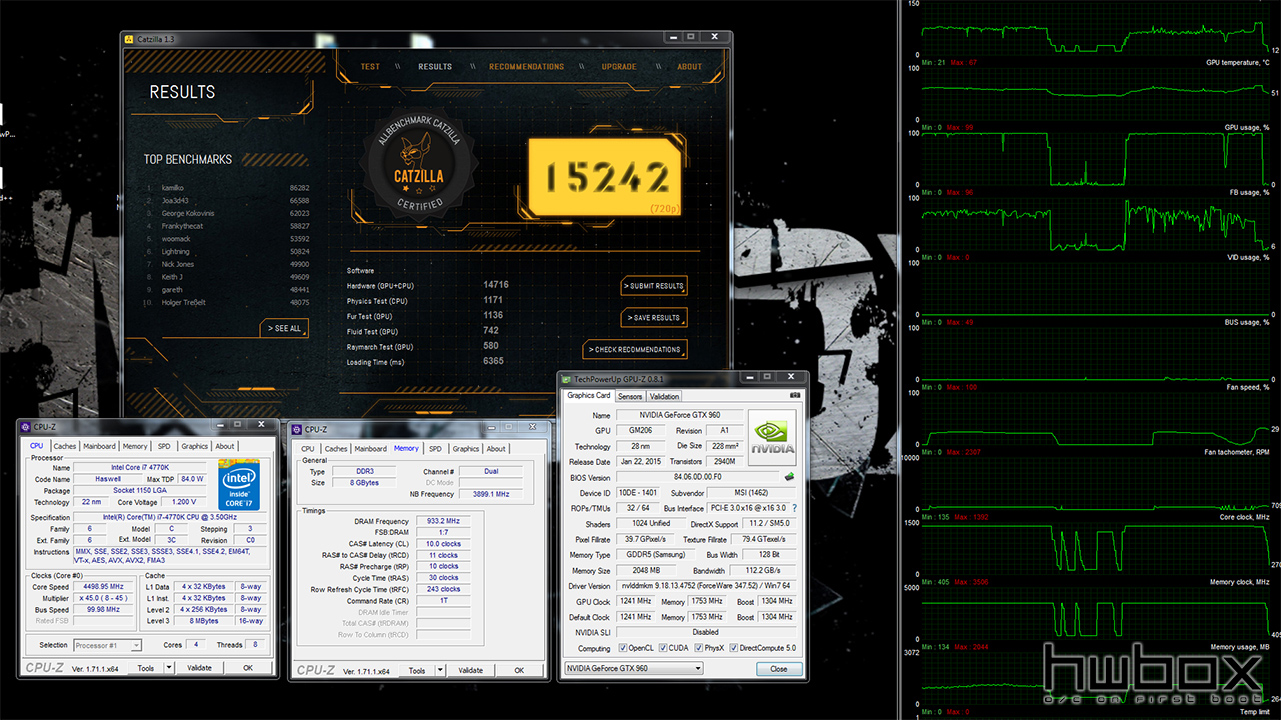This screenshot has height=720, width=1281.
Task: Click the SAVE RESULTS button
Action: click(654, 318)
